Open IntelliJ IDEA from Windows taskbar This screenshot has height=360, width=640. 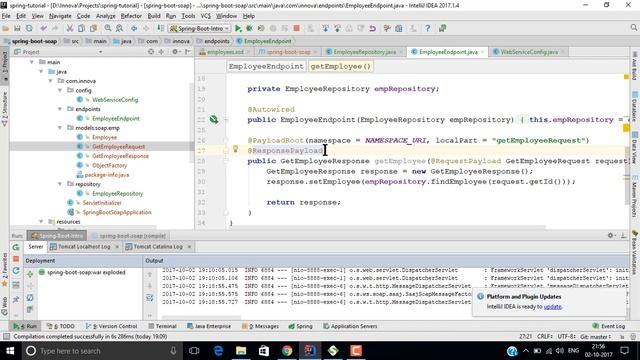tap(310, 351)
